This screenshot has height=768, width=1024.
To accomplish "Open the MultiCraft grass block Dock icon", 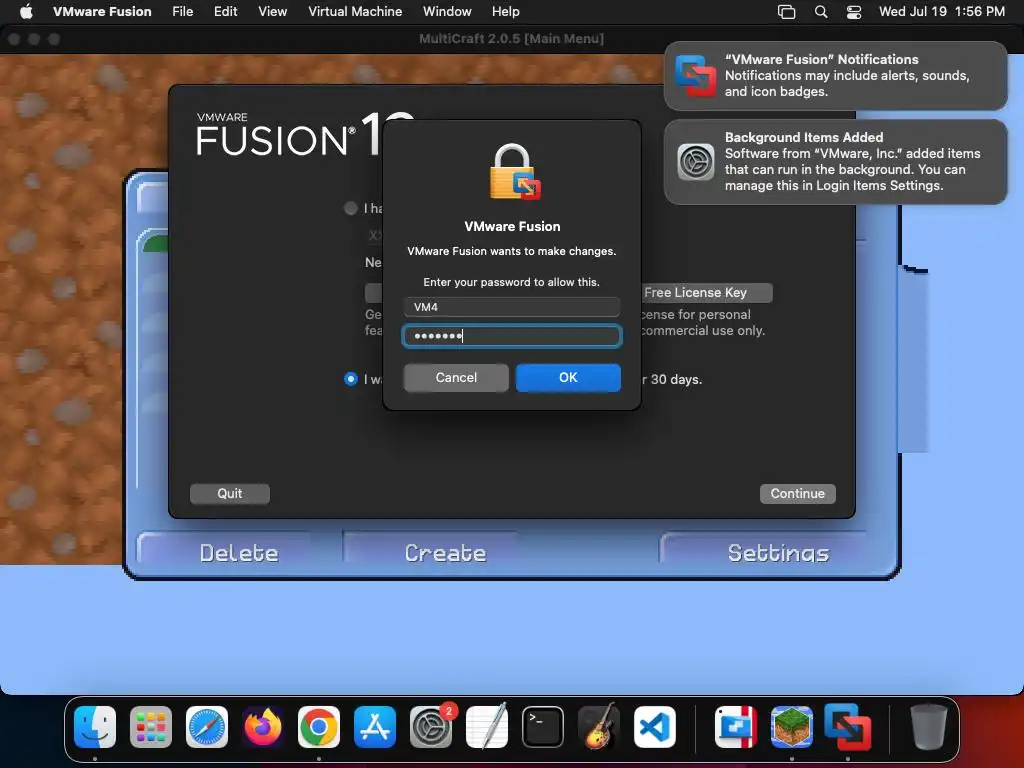I will coord(792,727).
